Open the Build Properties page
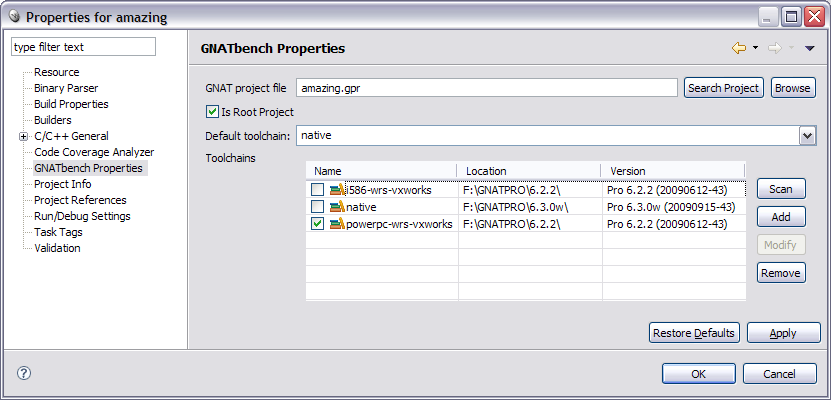 pyautogui.click(x=71, y=104)
